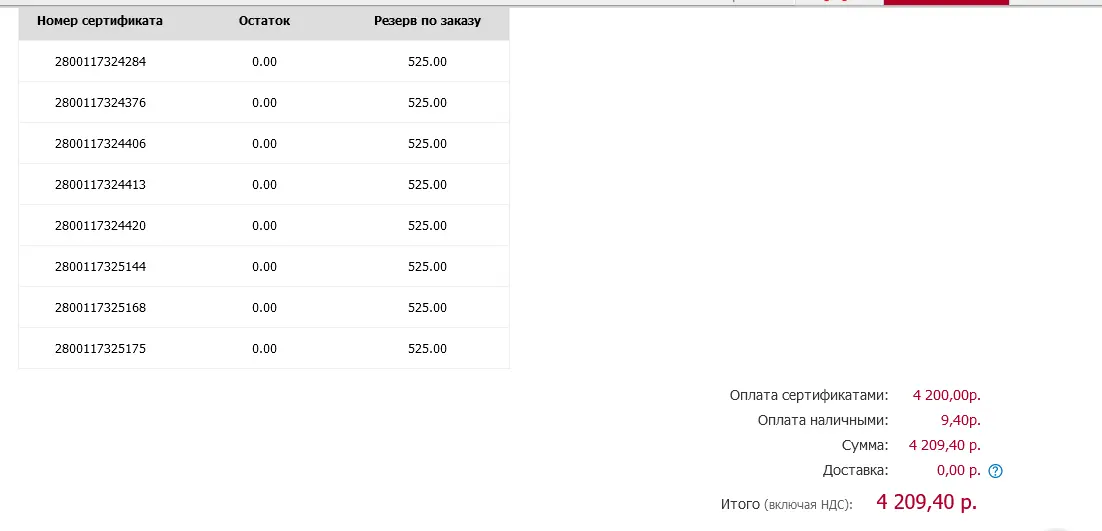Click the delivery help question-mark icon
Viewport: 1102px width, 531px height.
click(995, 471)
